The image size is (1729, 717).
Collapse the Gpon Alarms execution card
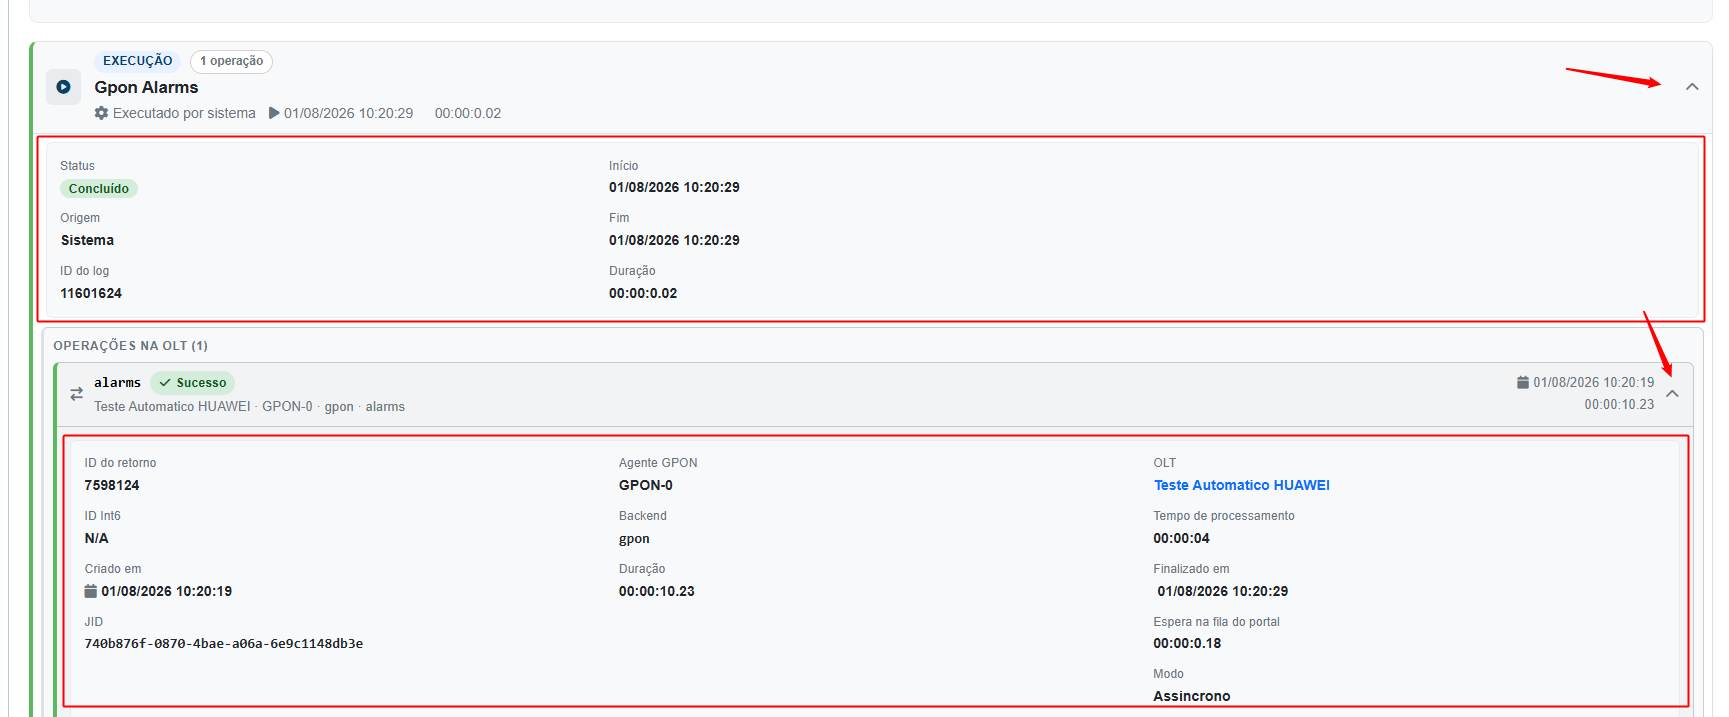[x=1692, y=87]
